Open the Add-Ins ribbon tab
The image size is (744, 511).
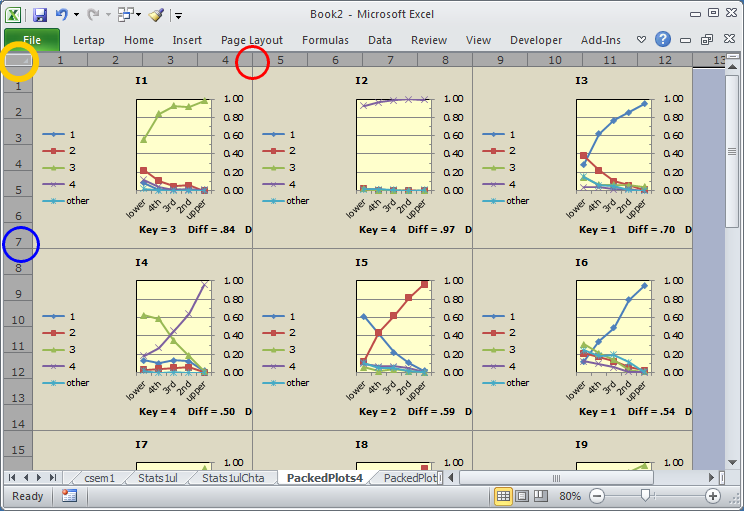pyautogui.click(x=601, y=40)
